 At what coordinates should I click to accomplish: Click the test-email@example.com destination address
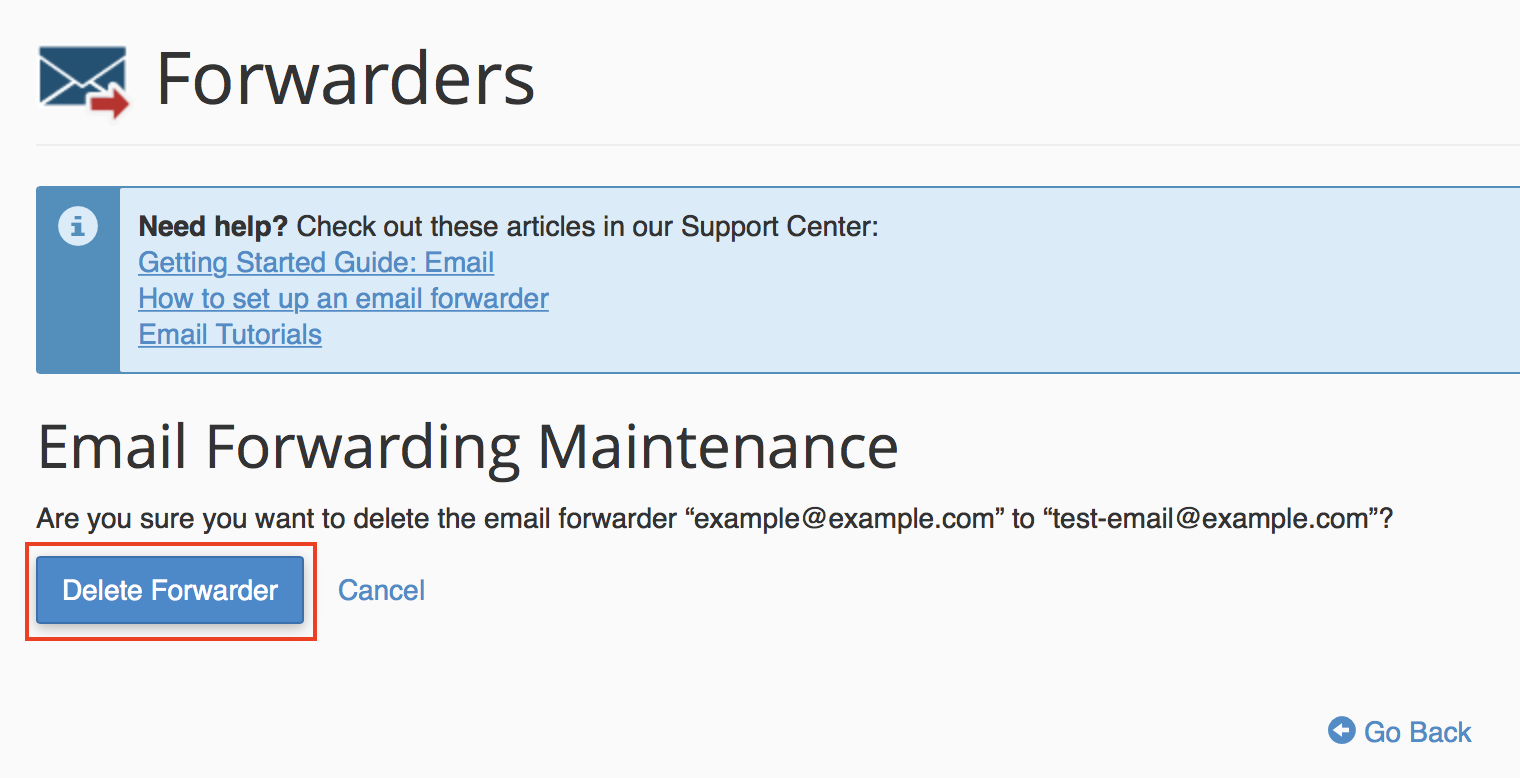coord(1210,519)
